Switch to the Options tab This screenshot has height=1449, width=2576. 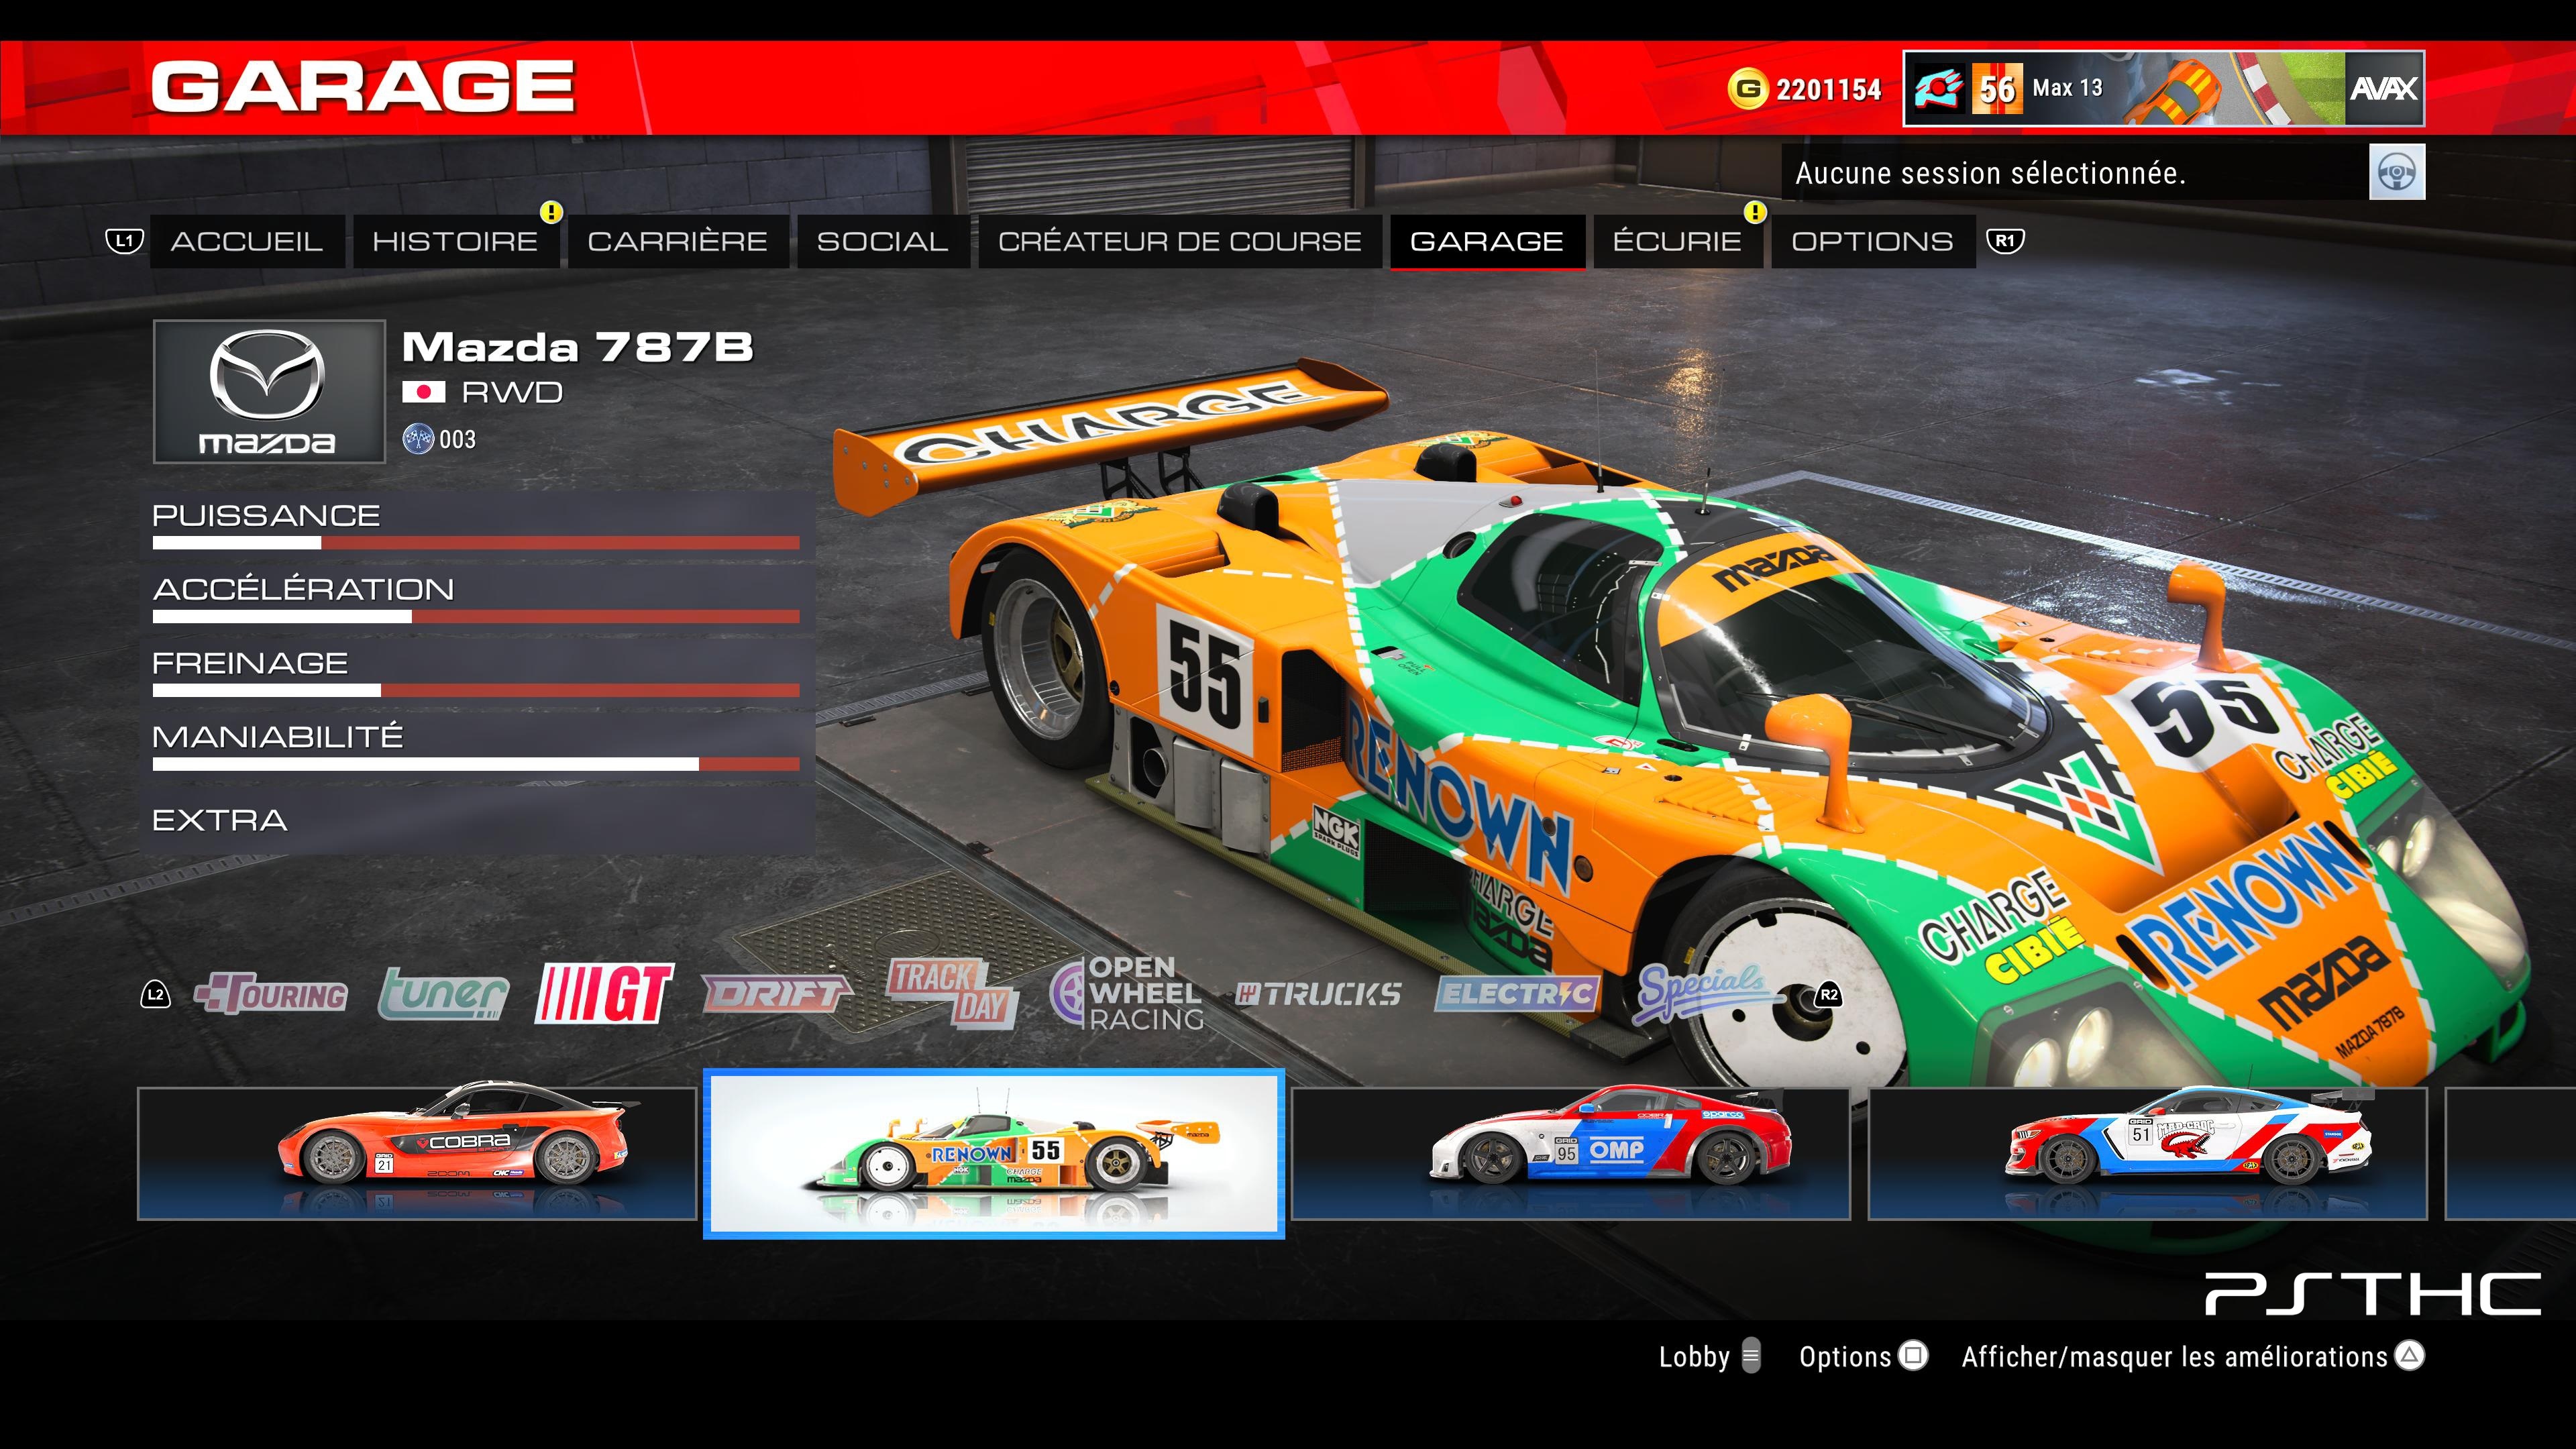point(1872,241)
